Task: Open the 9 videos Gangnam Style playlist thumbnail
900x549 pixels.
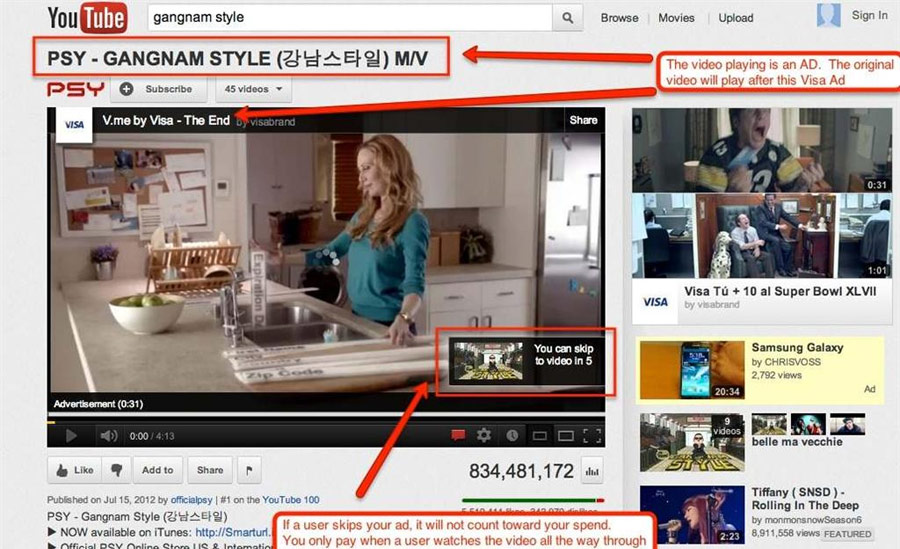Action: [692, 442]
